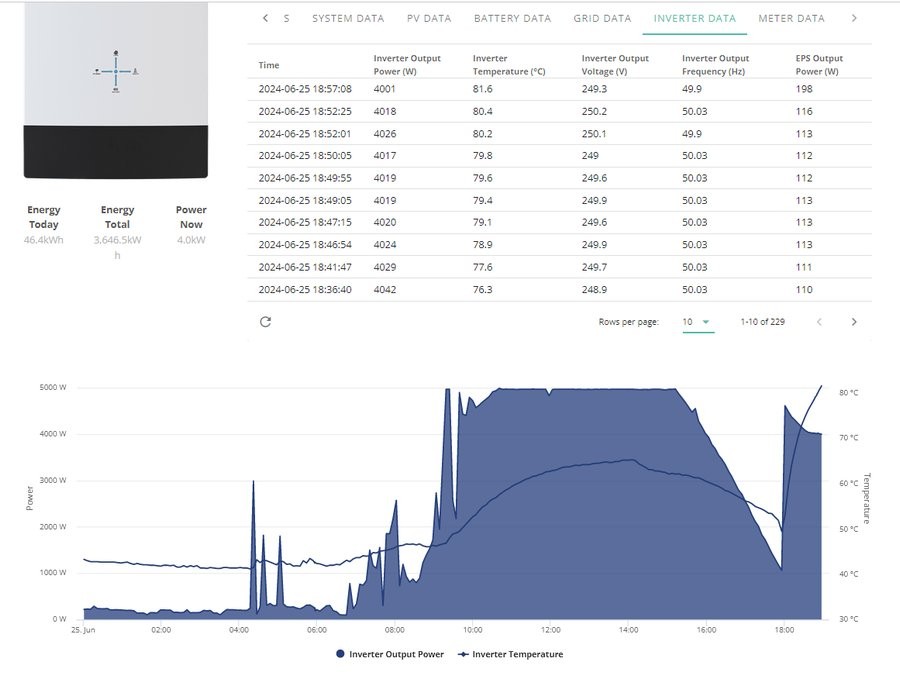The width and height of the screenshot is (900, 676).
Task: Select the INVERTER DATA tab
Action: (695, 18)
